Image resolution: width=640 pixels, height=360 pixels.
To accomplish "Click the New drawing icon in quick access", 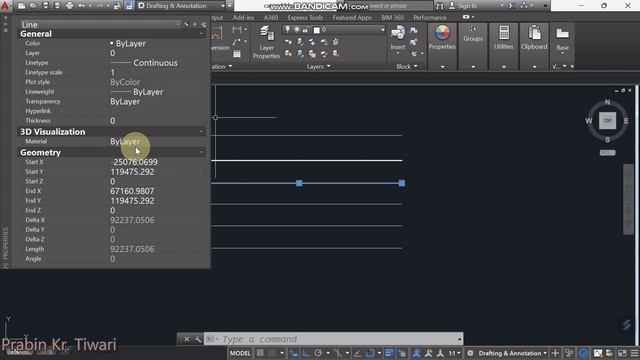I will pos(21,6).
